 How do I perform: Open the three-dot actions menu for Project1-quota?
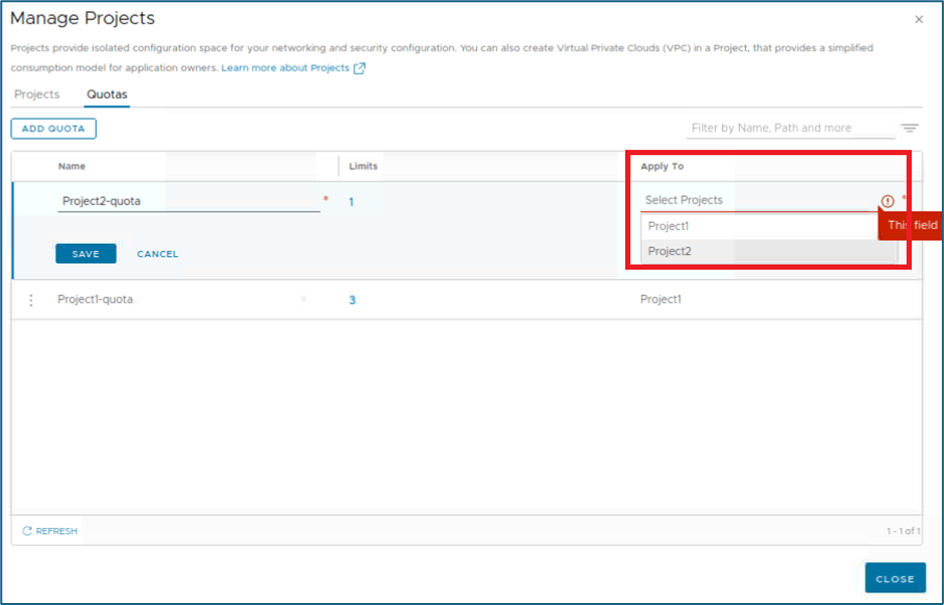31,300
